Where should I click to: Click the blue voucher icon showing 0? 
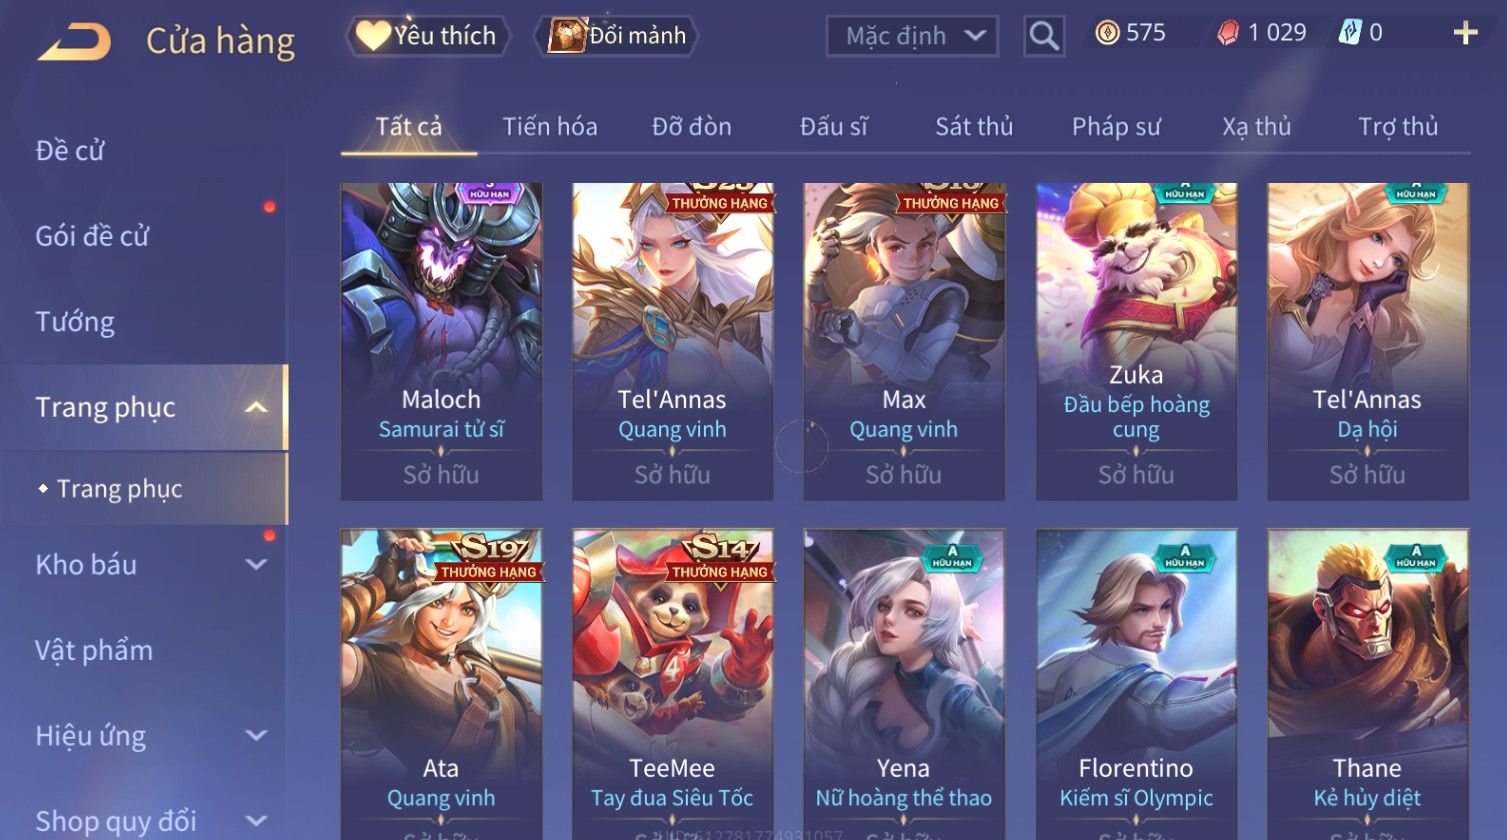[1349, 34]
